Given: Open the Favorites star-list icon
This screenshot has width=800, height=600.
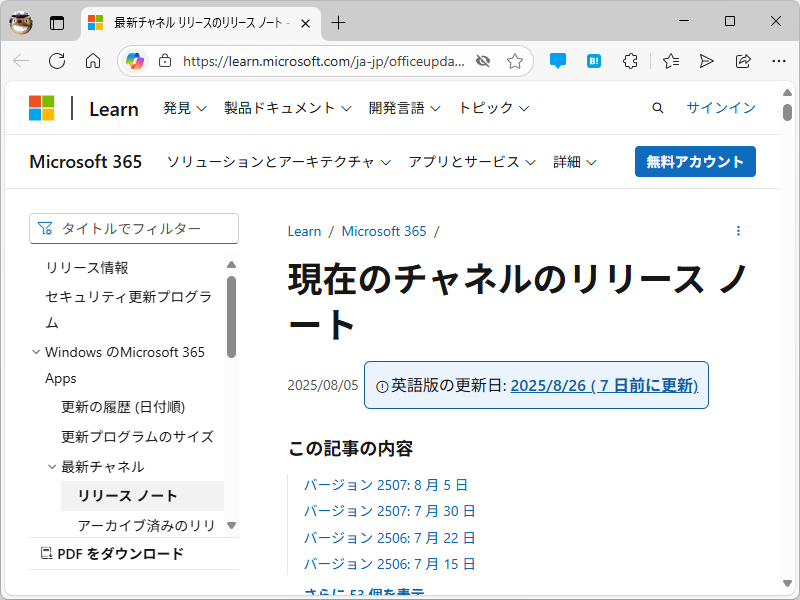Looking at the screenshot, I should [670, 61].
